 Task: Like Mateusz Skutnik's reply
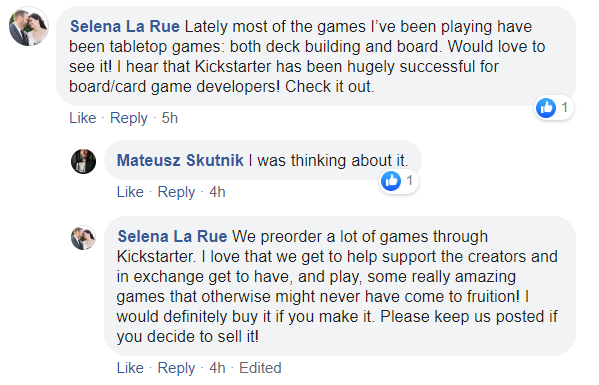[130, 192]
